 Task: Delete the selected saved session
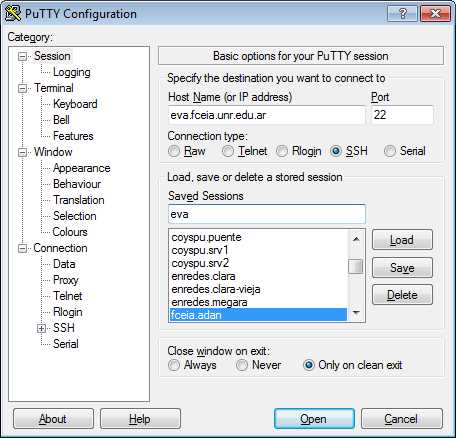[x=402, y=295]
